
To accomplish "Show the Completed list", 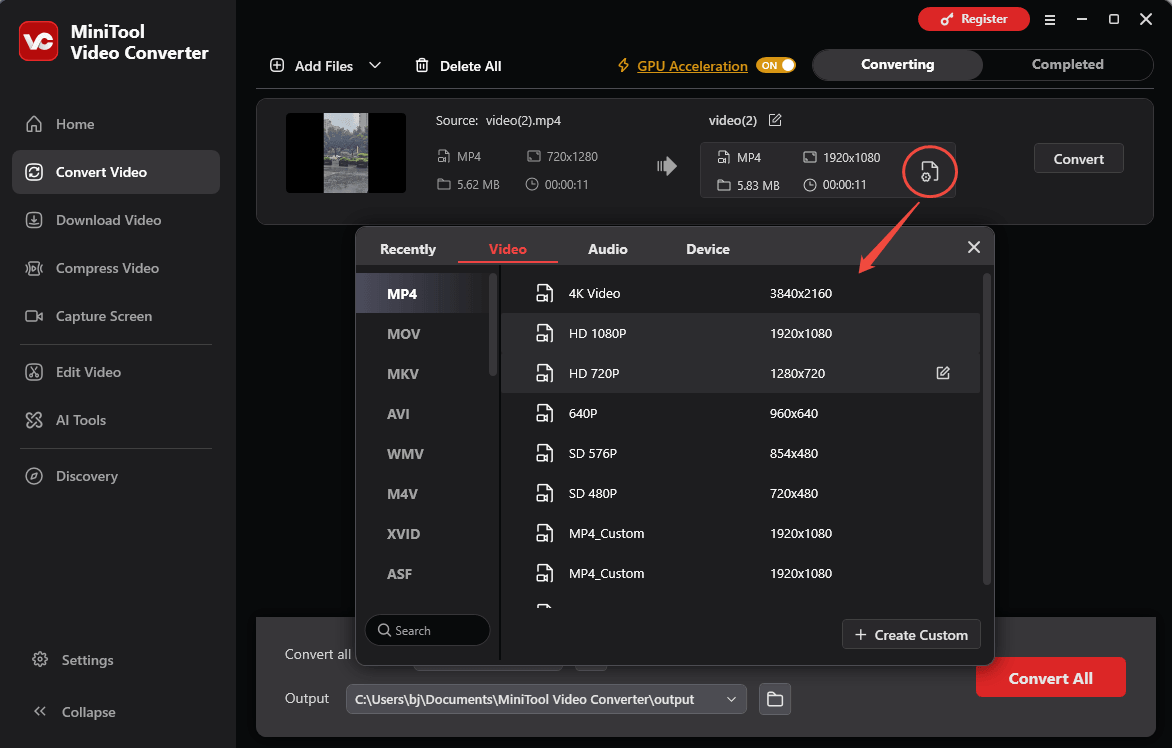I will click(1067, 64).
